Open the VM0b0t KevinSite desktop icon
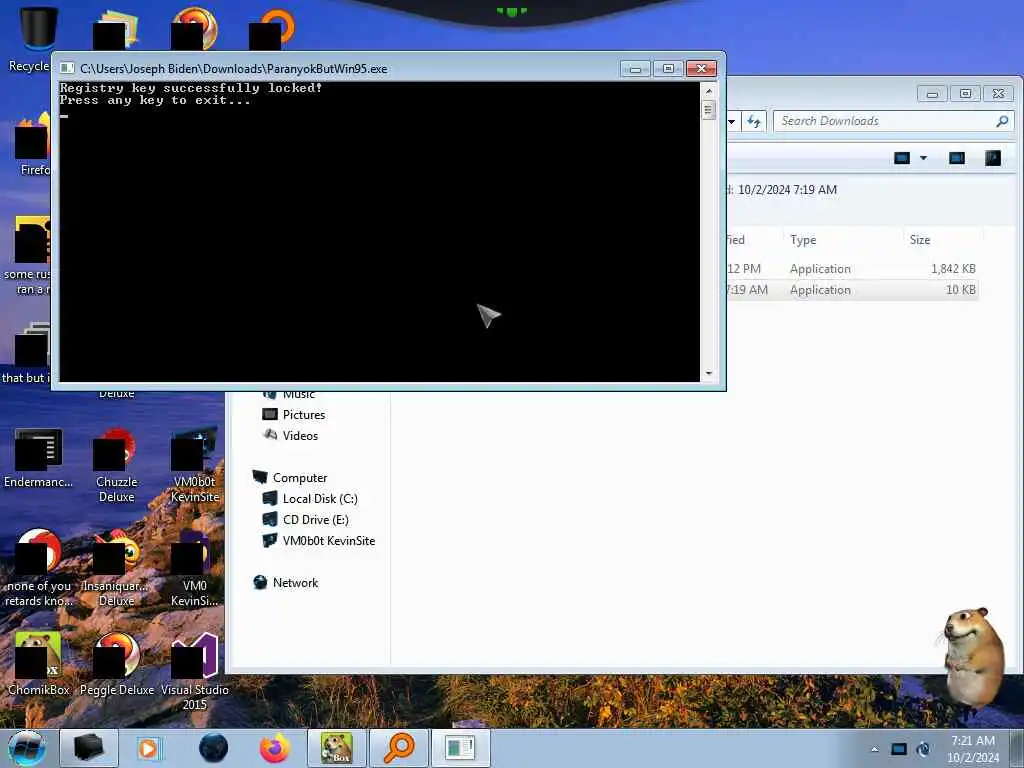Image resolution: width=1024 pixels, height=768 pixels. pyautogui.click(x=195, y=465)
